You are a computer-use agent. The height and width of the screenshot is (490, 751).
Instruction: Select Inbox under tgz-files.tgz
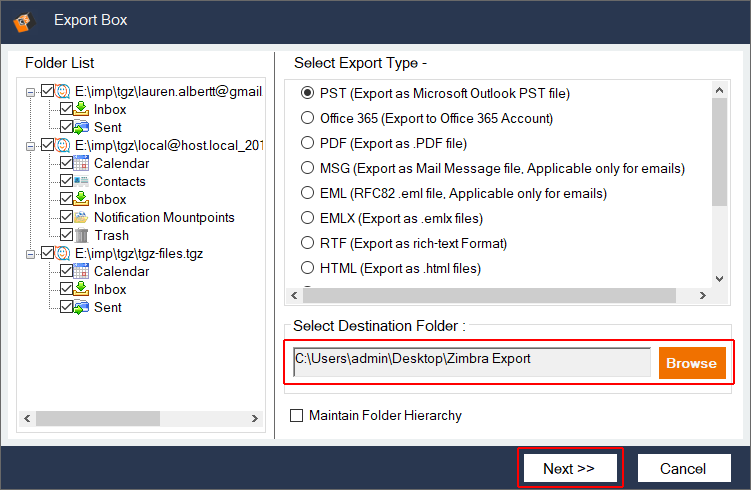110,290
